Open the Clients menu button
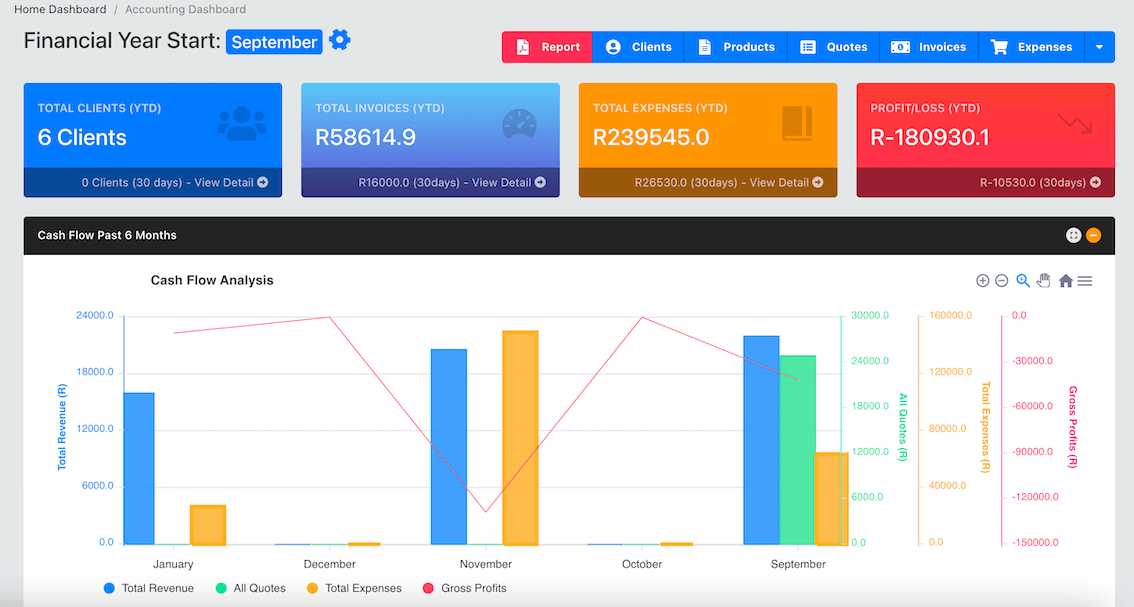The width and height of the screenshot is (1134, 607). [x=638, y=47]
